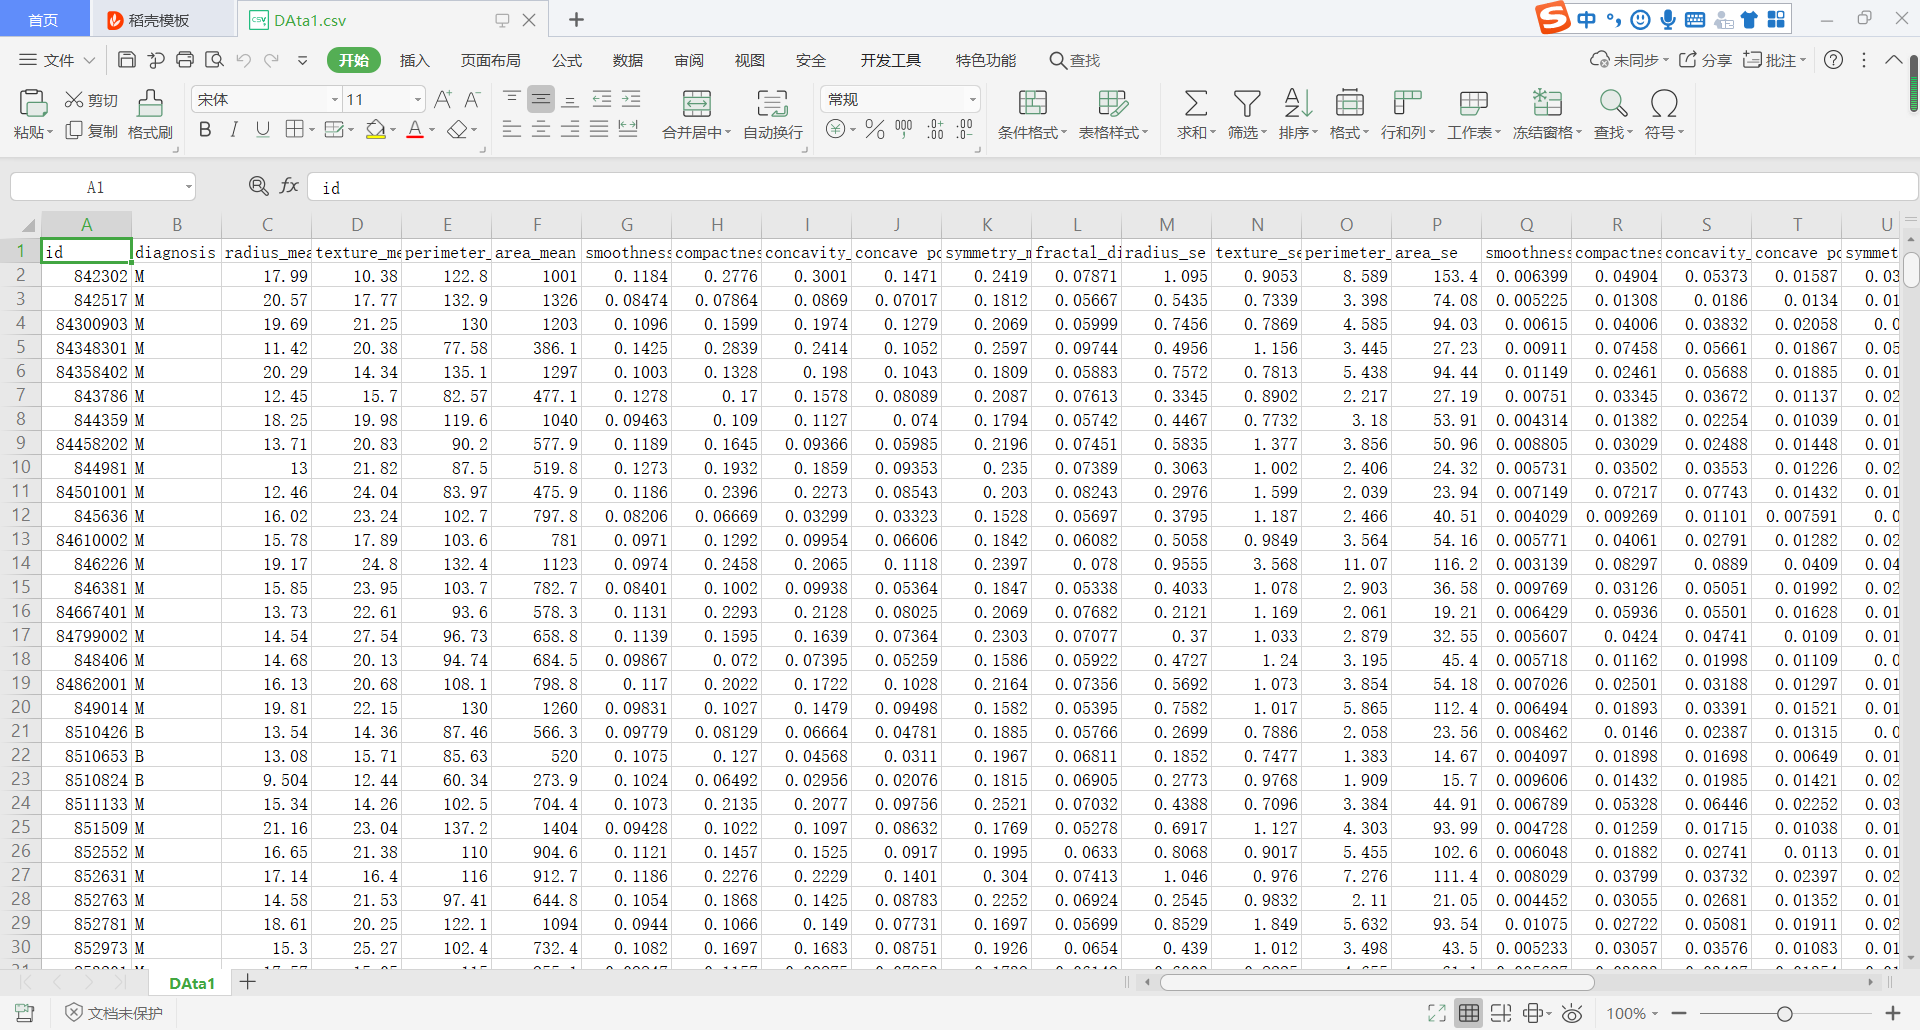Toggle Bold formatting
Image resolution: width=1920 pixels, height=1030 pixels.
(205, 130)
